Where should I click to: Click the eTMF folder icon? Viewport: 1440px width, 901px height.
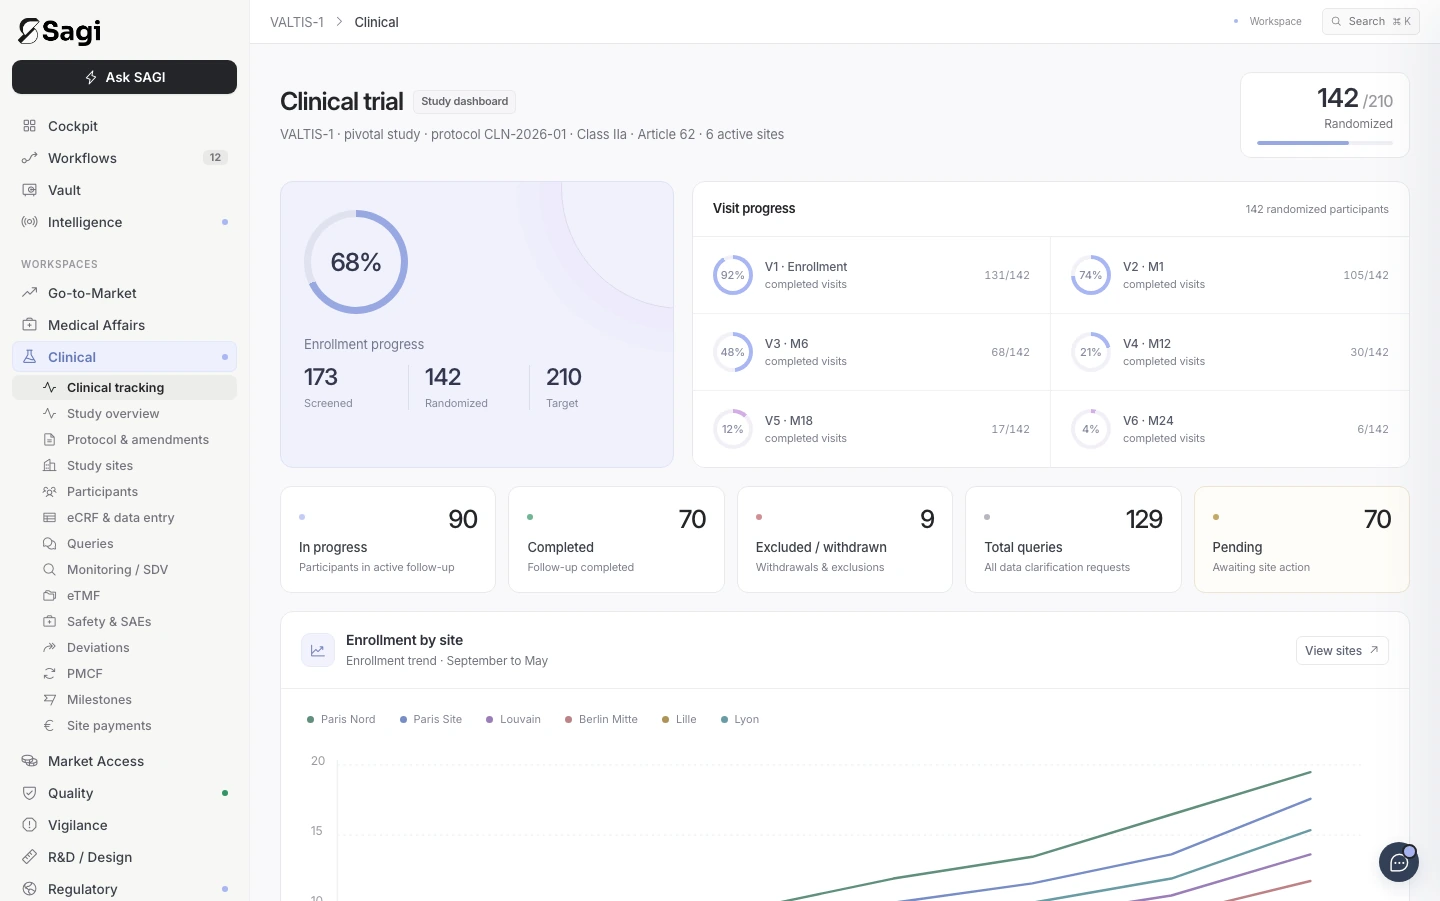coord(49,595)
